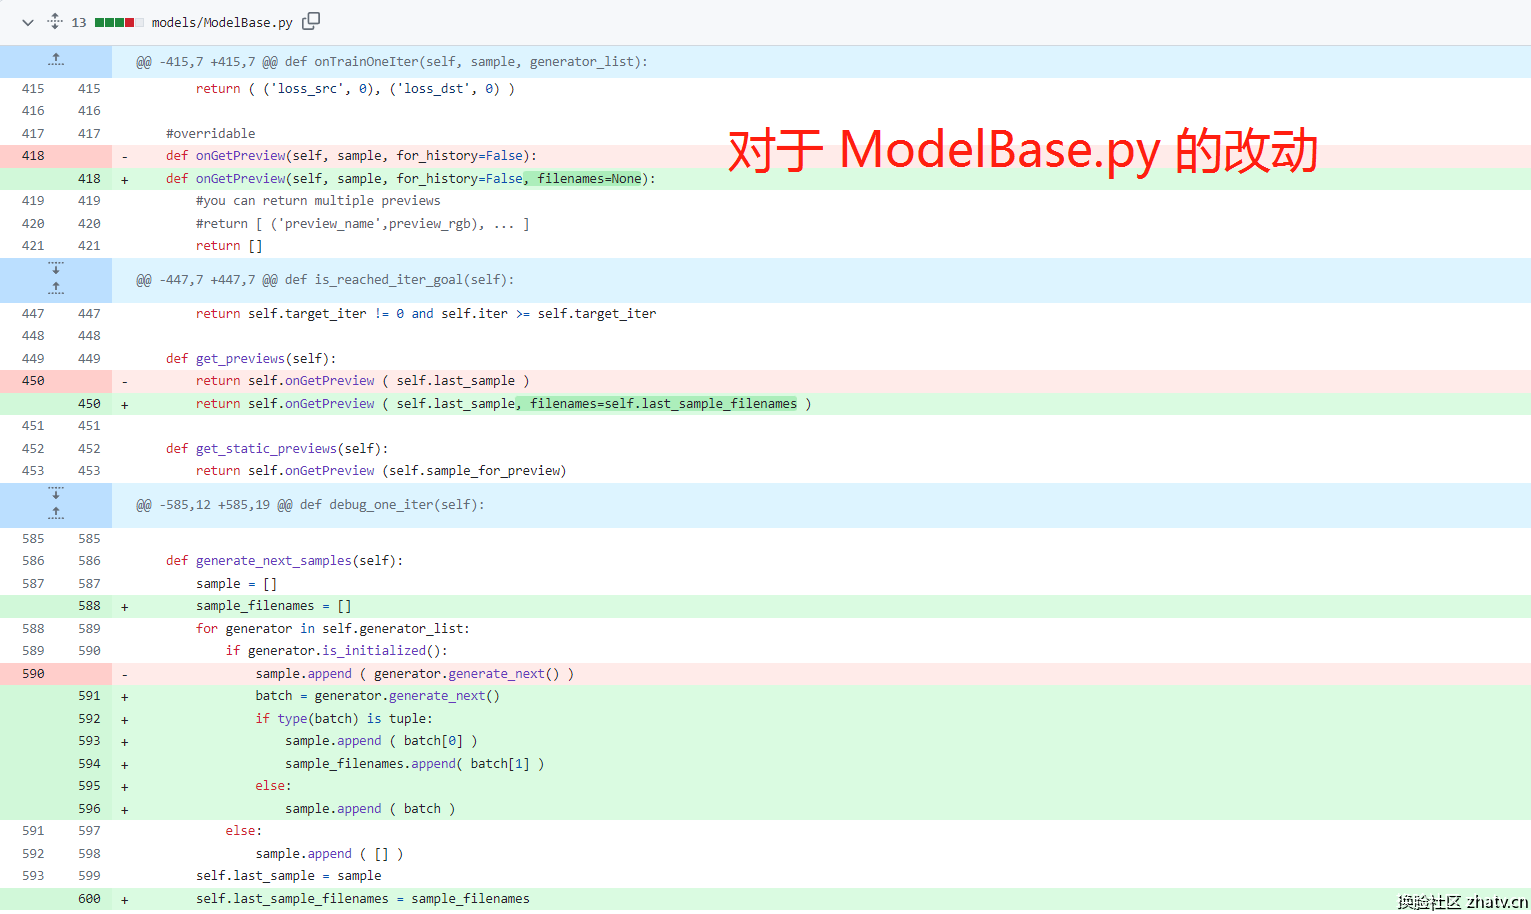Click the changes count '13'
The image size is (1531, 914).
click(x=79, y=22)
